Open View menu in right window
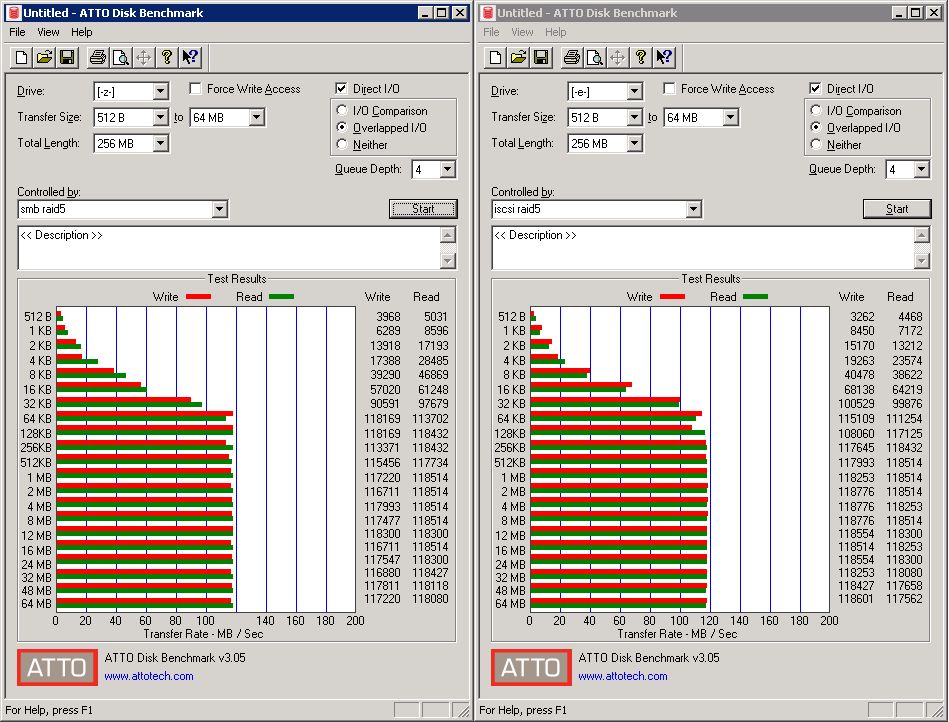Image resolution: width=949 pixels, height=722 pixels. pyautogui.click(x=522, y=32)
